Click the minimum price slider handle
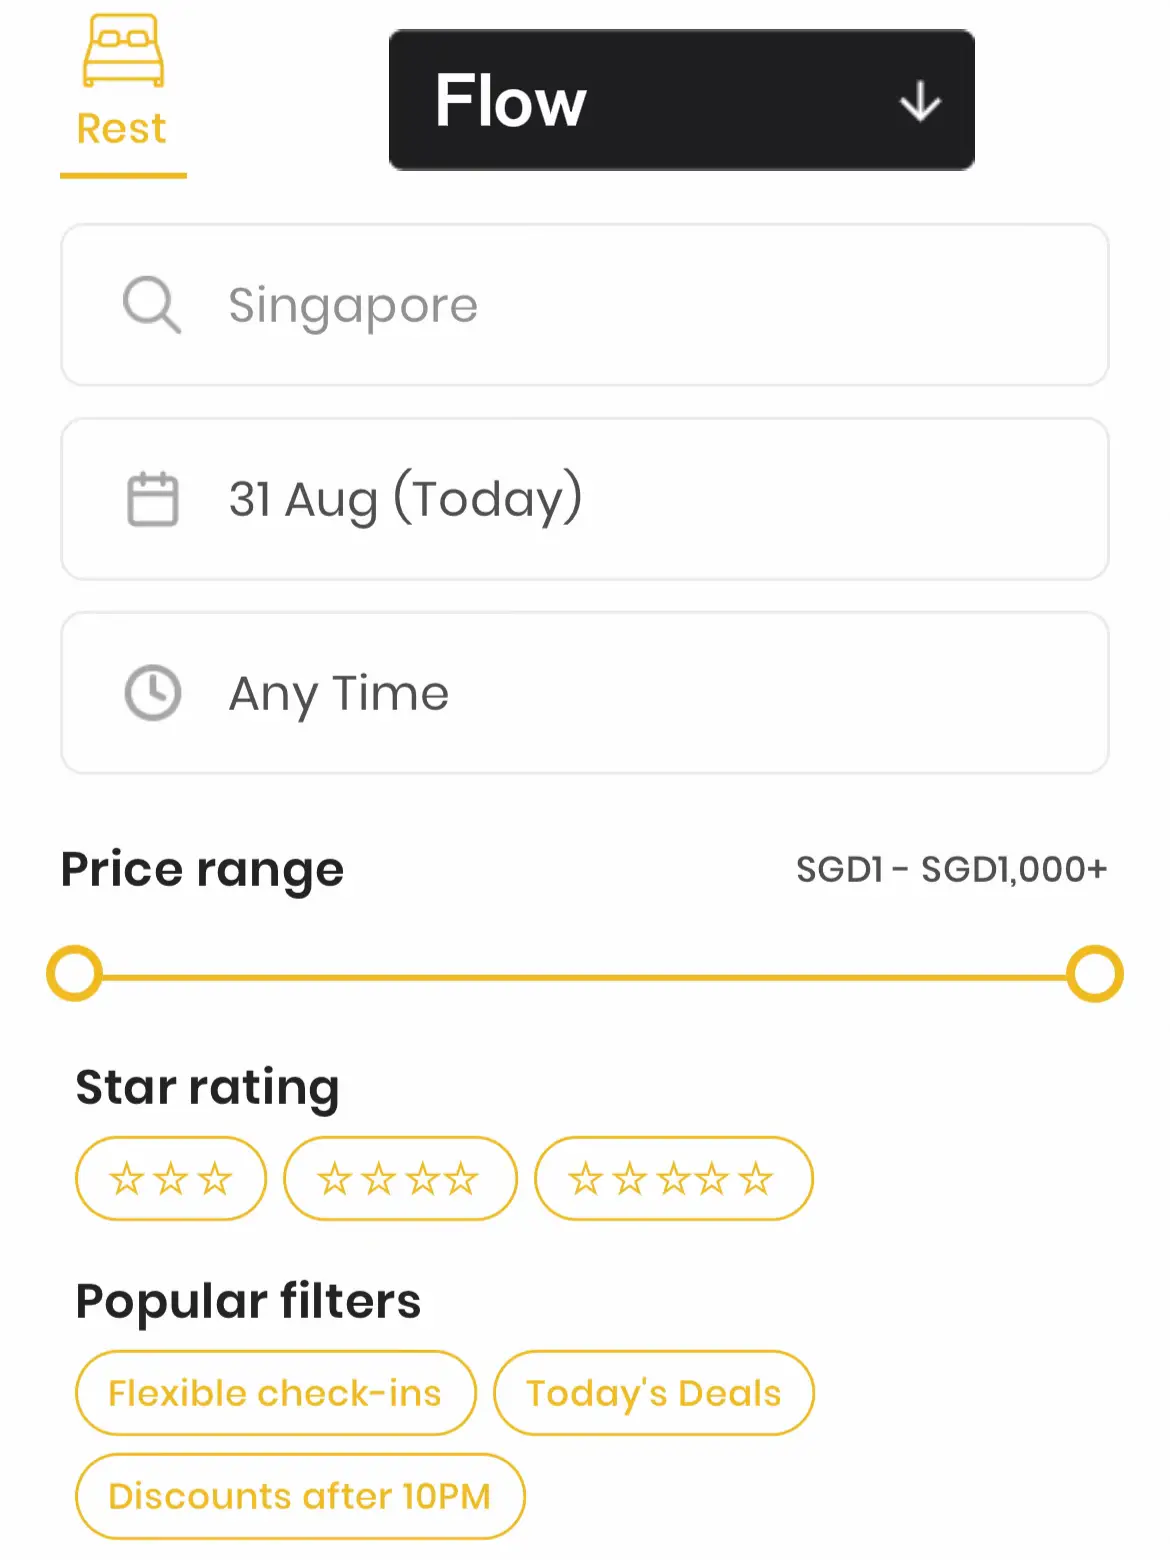The width and height of the screenshot is (1170, 1560). 75,973
